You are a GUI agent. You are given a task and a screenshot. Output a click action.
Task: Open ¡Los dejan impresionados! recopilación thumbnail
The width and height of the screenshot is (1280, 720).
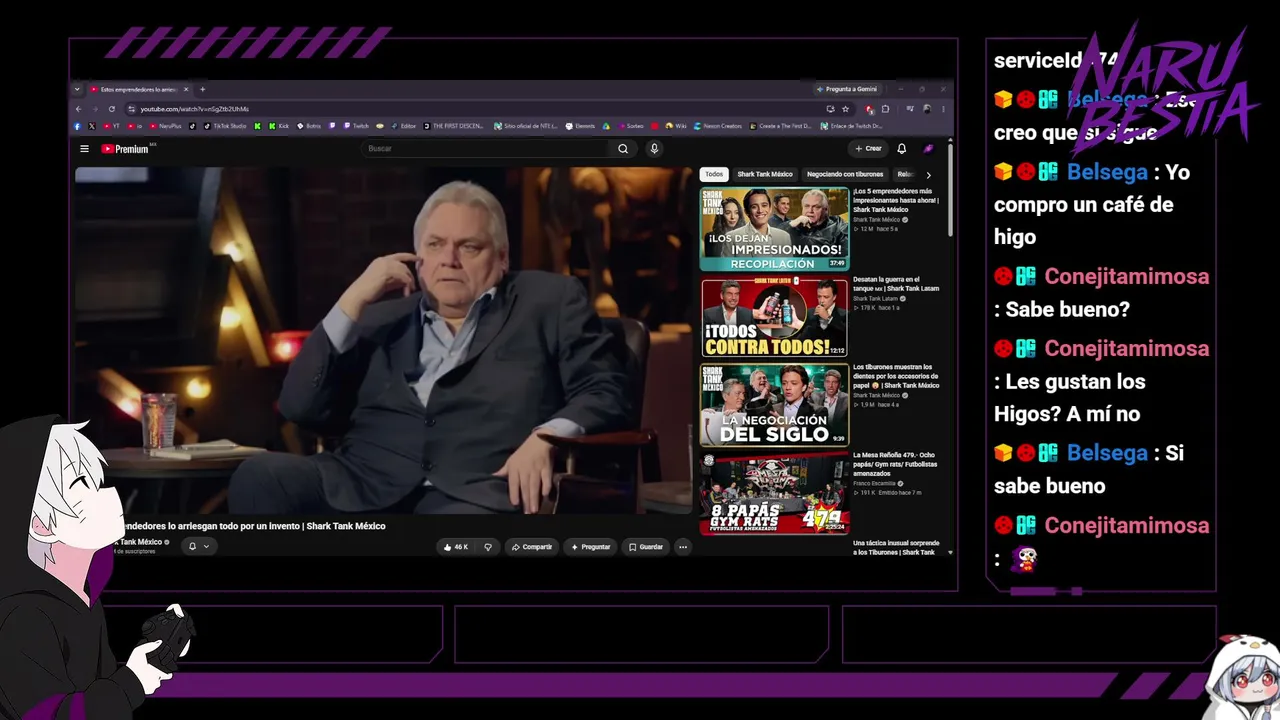tap(774, 229)
